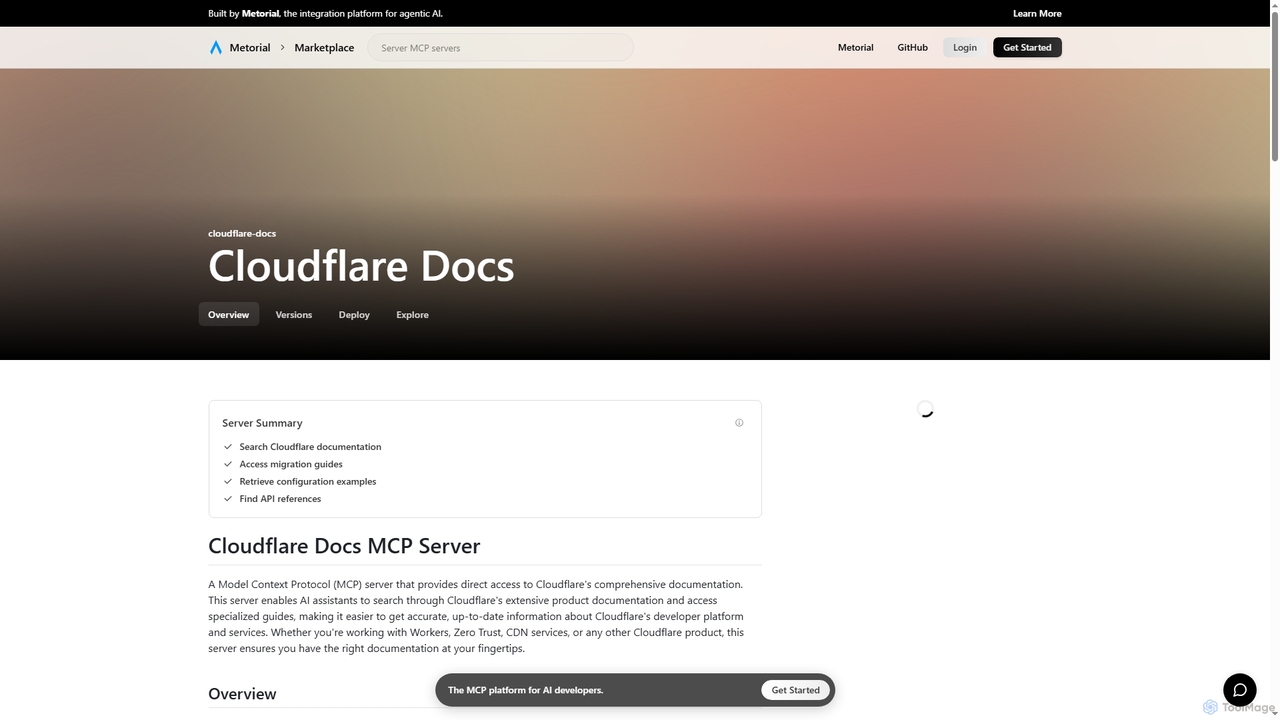Image resolution: width=1280 pixels, height=720 pixels.
Task: Click the Metorial link in top banner
Action: [x=260, y=14]
